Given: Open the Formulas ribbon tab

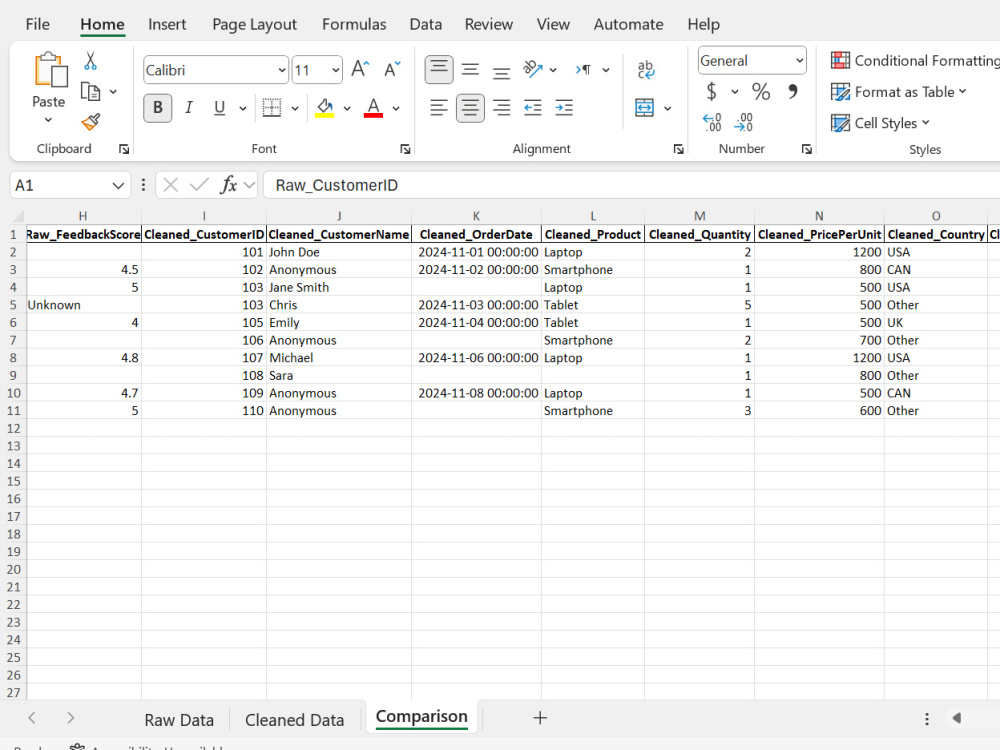Looking at the screenshot, I should [x=354, y=24].
